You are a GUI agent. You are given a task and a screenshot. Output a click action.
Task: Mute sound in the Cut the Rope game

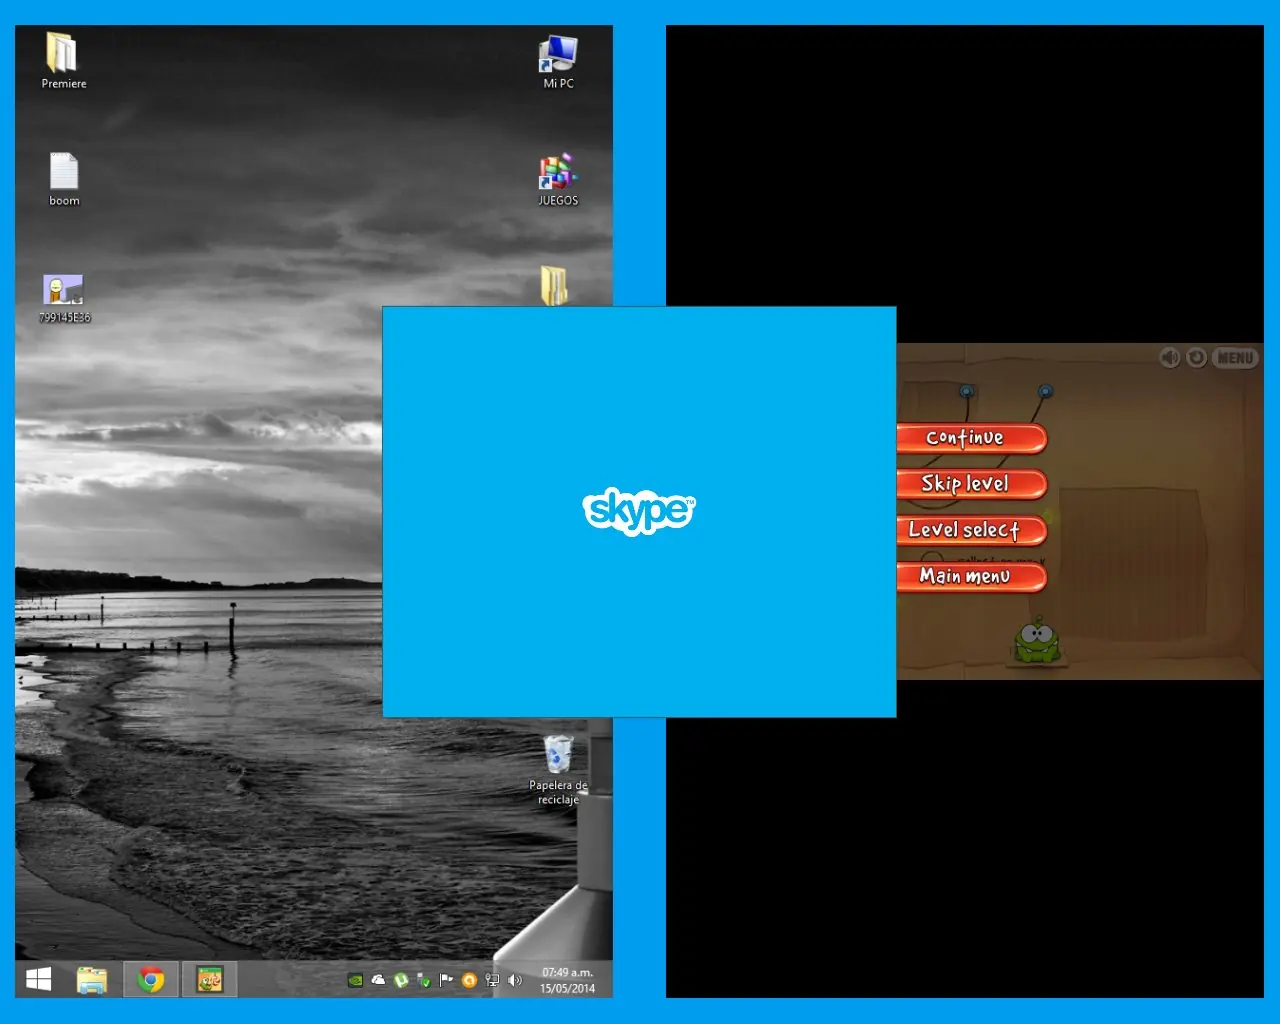[x=1169, y=358]
